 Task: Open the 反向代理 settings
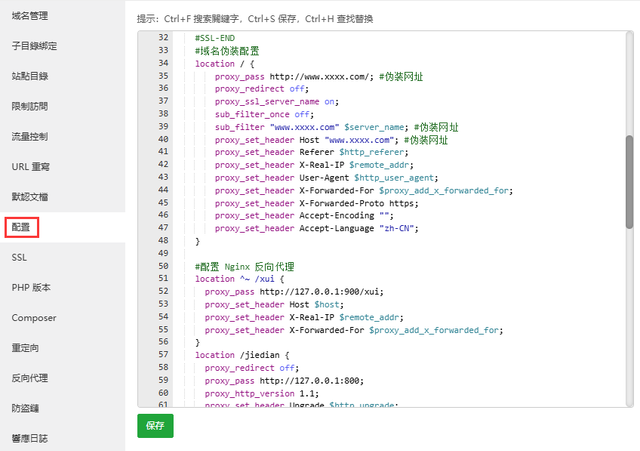30,378
